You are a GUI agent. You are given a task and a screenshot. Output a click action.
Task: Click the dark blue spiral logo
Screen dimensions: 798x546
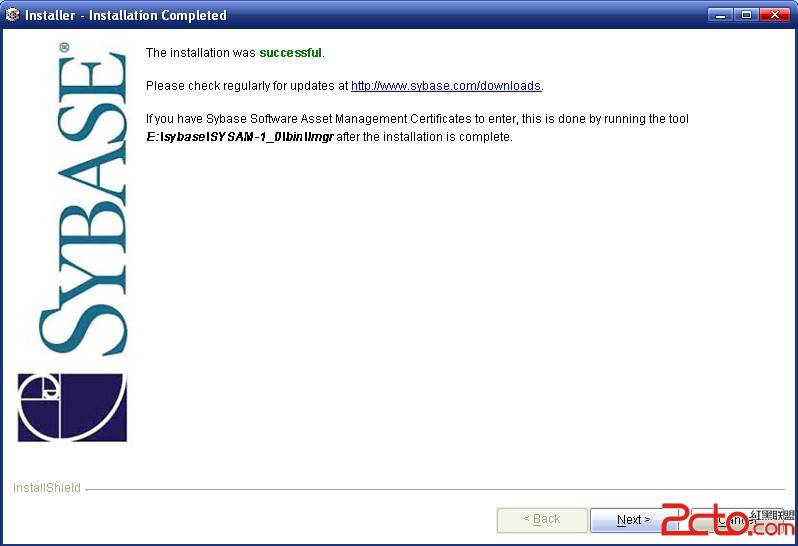[72, 408]
